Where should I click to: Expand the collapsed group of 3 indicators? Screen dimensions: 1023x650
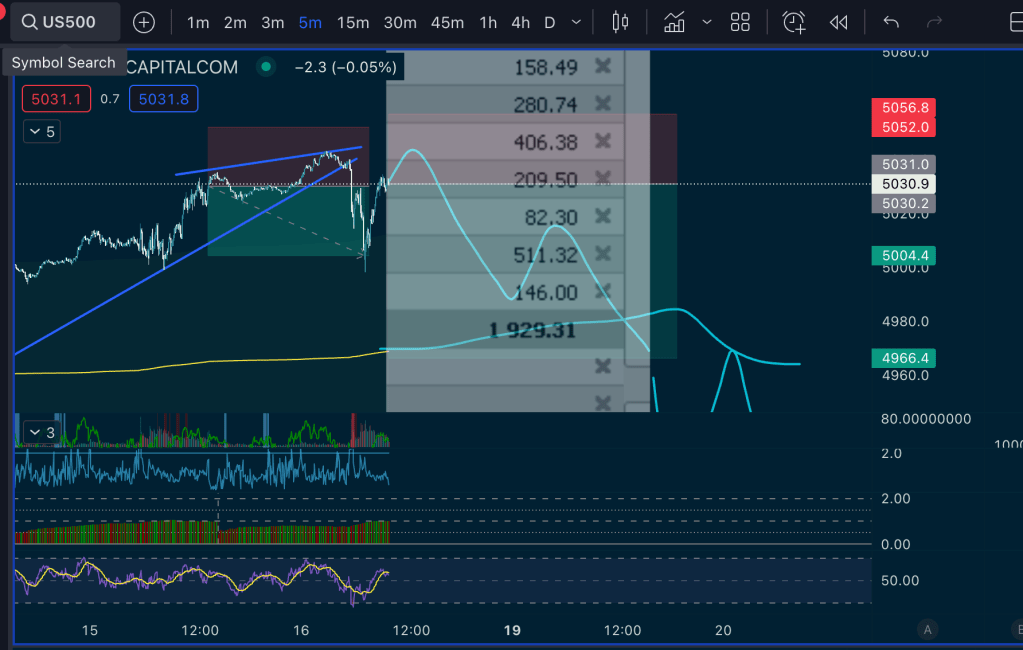[x=40, y=433]
